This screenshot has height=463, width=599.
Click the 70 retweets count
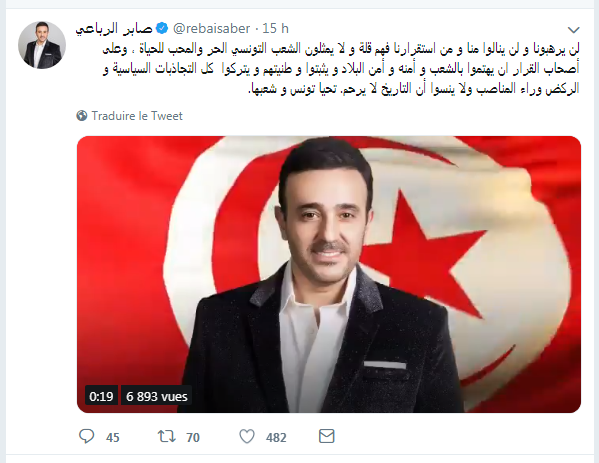click(193, 437)
